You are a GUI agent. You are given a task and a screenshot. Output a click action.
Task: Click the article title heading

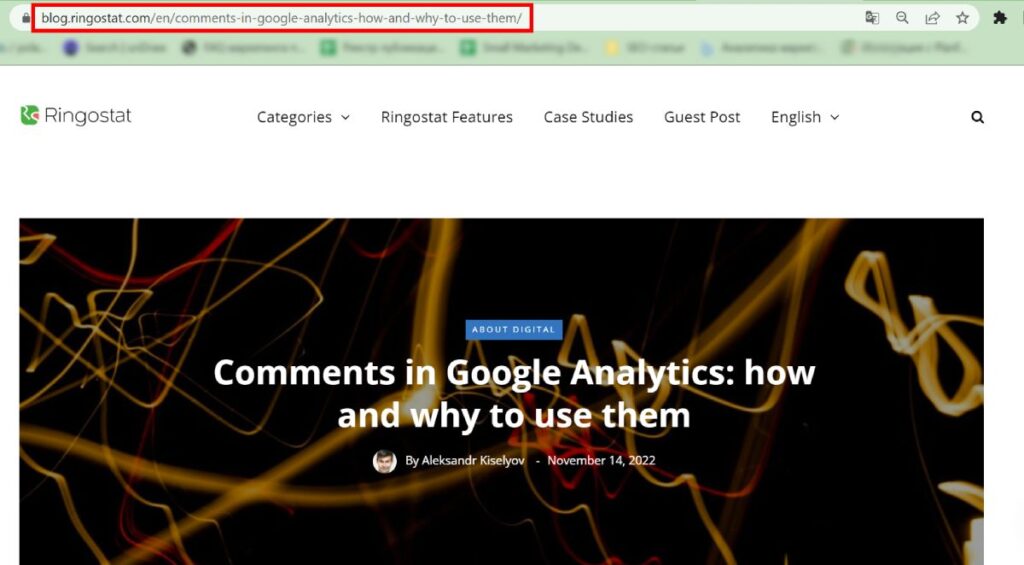514,393
